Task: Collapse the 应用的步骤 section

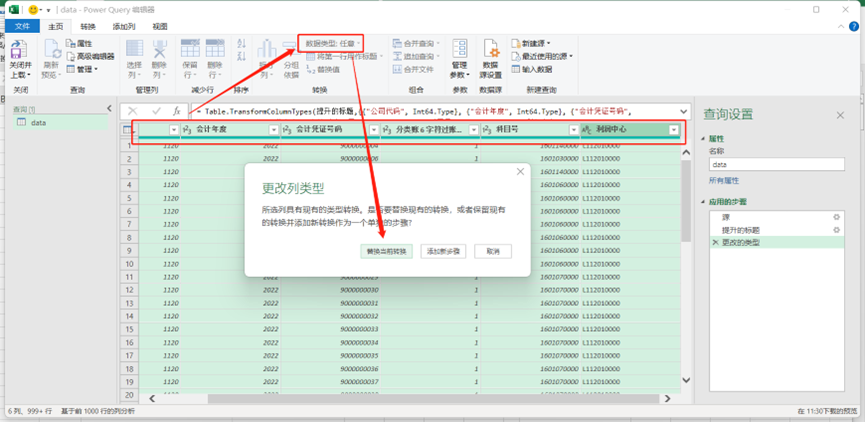Action: [704, 202]
